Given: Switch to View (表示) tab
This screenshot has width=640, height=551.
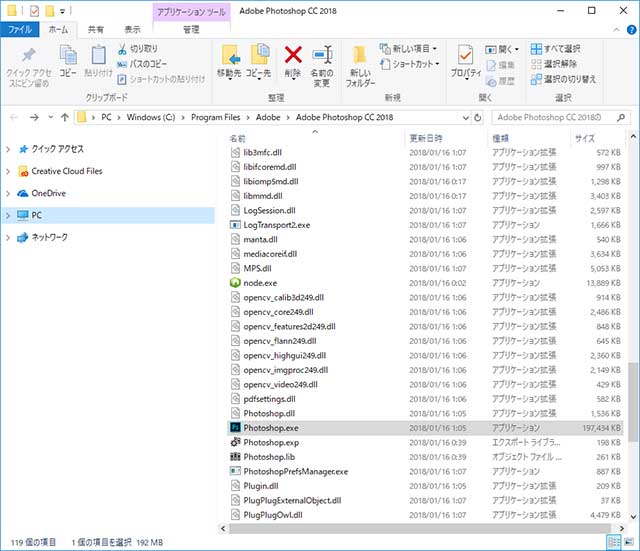Looking at the screenshot, I should tap(132, 29).
